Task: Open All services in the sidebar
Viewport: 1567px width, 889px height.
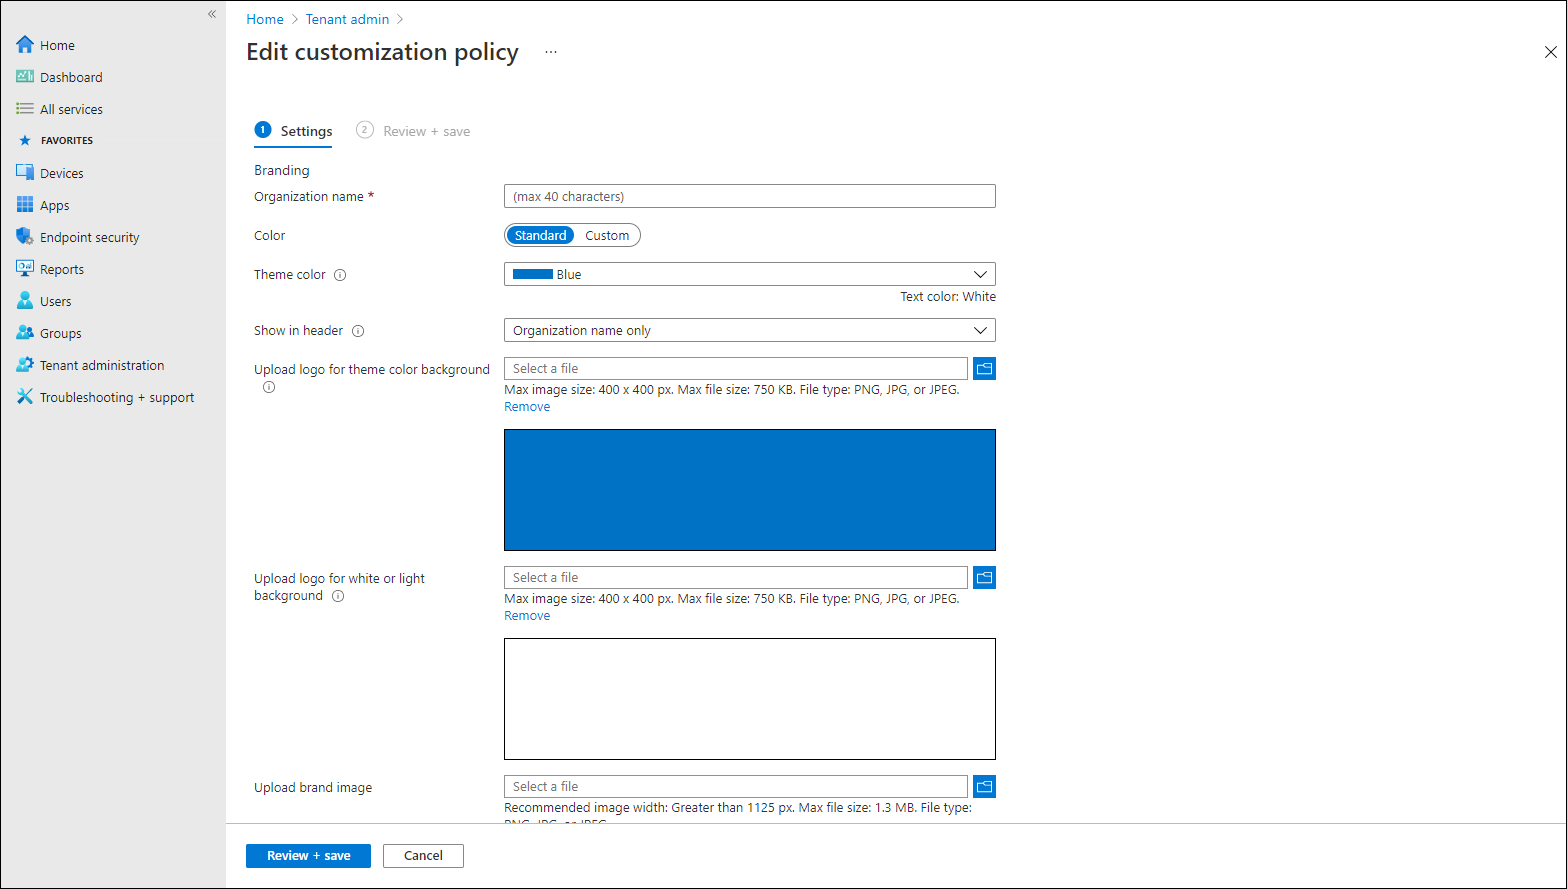Action: (71, 109)
